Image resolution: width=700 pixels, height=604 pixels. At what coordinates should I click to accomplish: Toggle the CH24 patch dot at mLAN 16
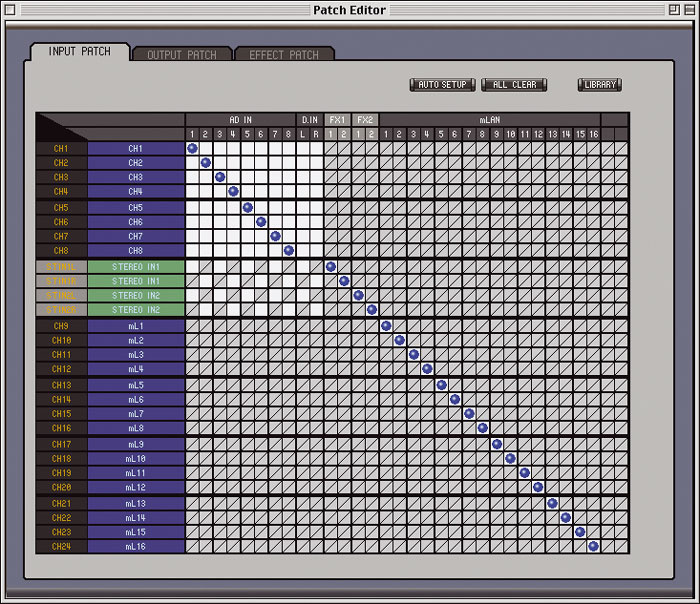coord(593,546)
